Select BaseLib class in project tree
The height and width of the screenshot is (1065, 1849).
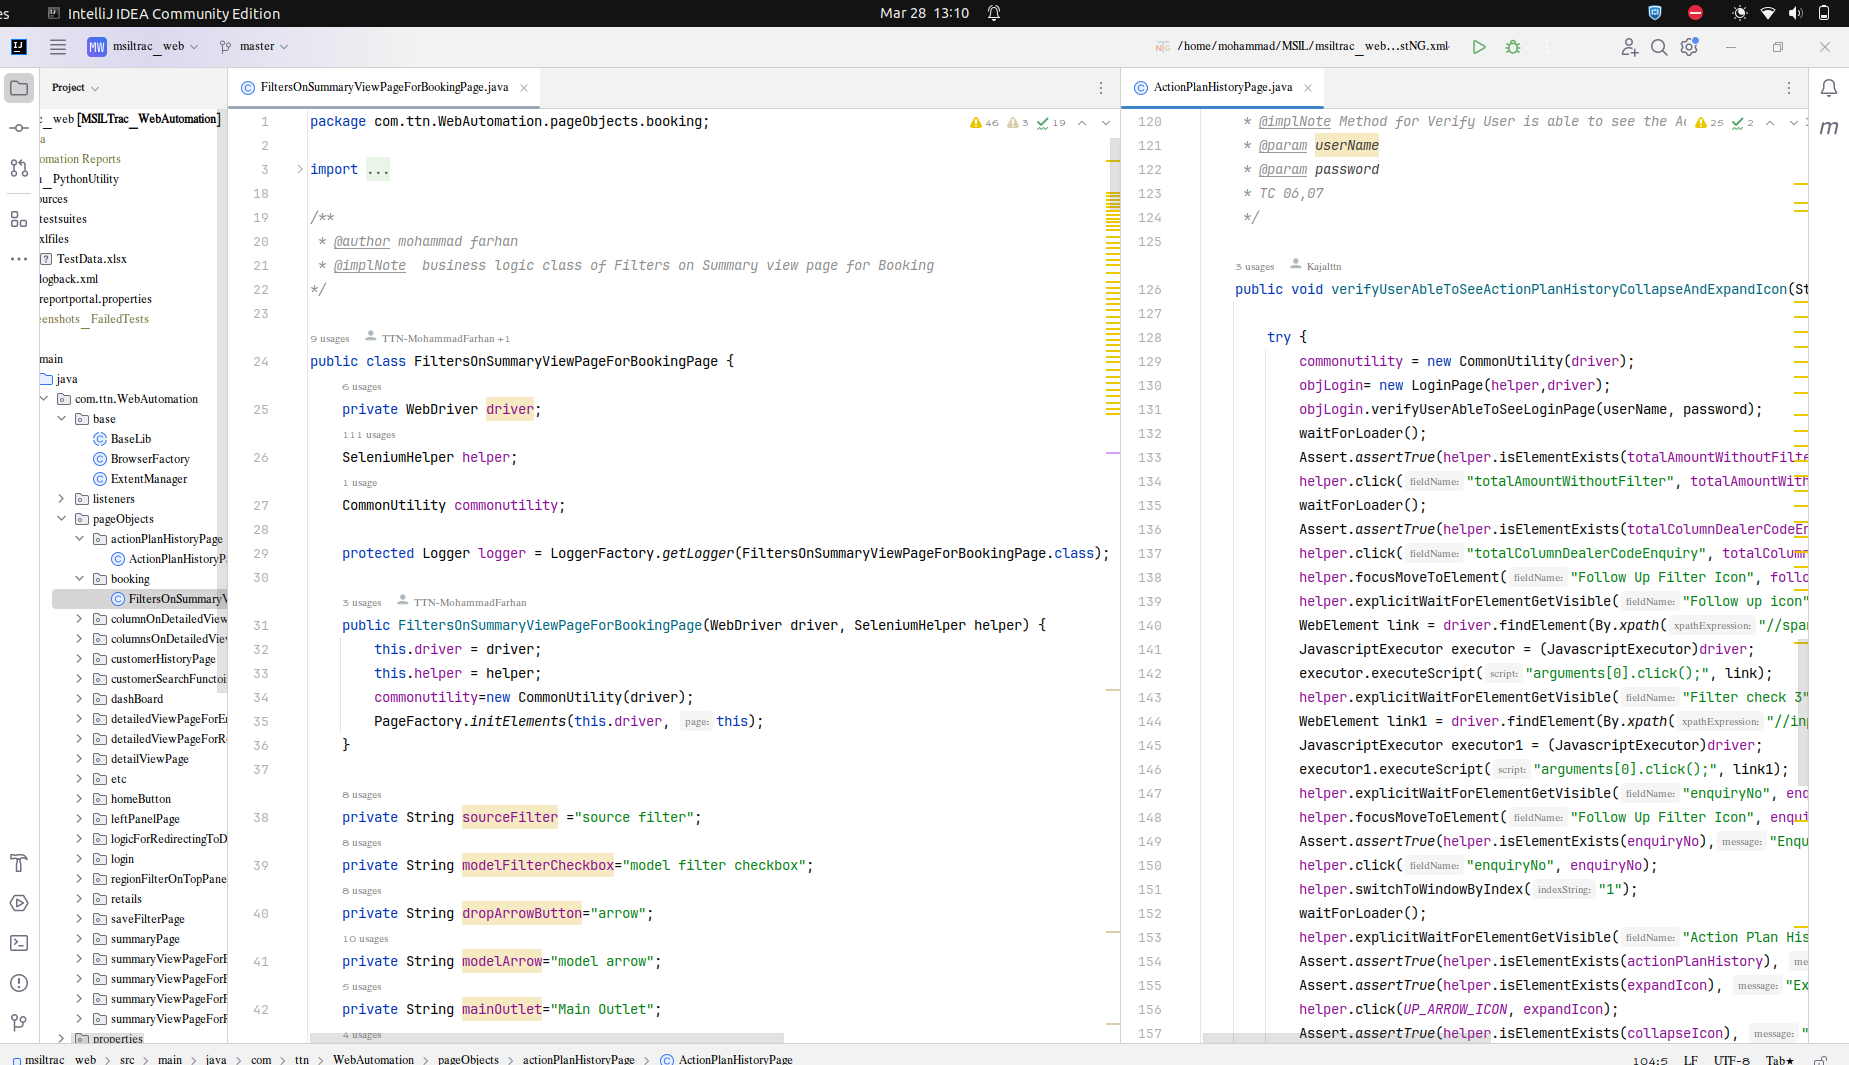coord(130,439)
